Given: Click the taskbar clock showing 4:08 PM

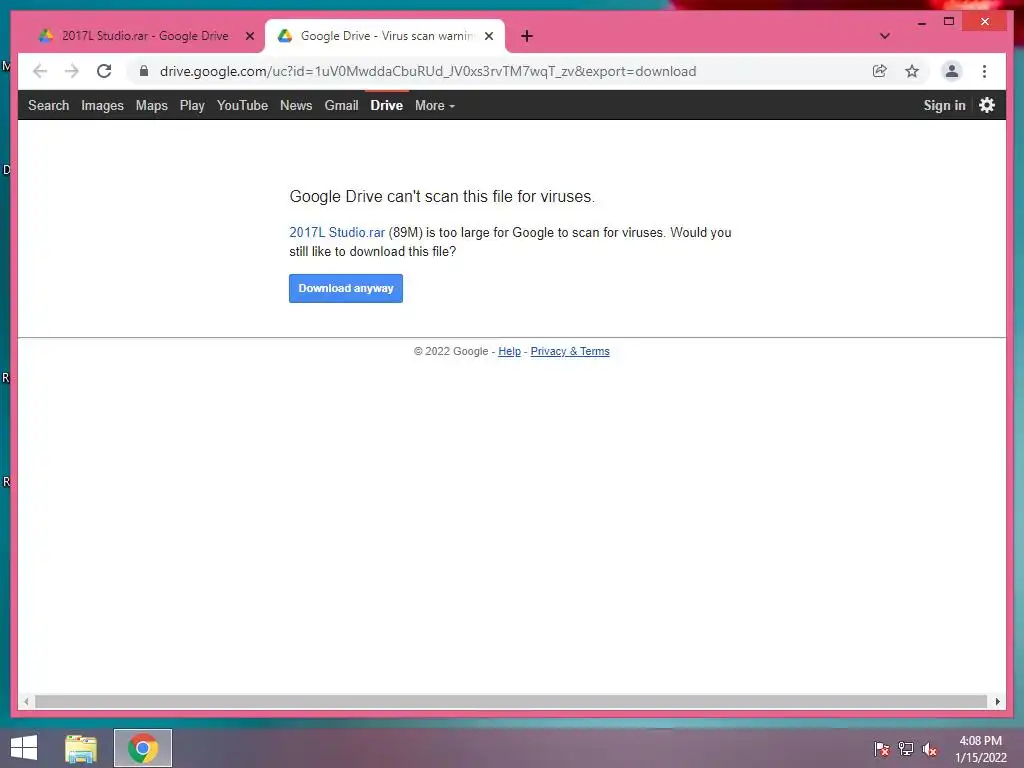Looking at the screenshot, I should click(980, 749).
